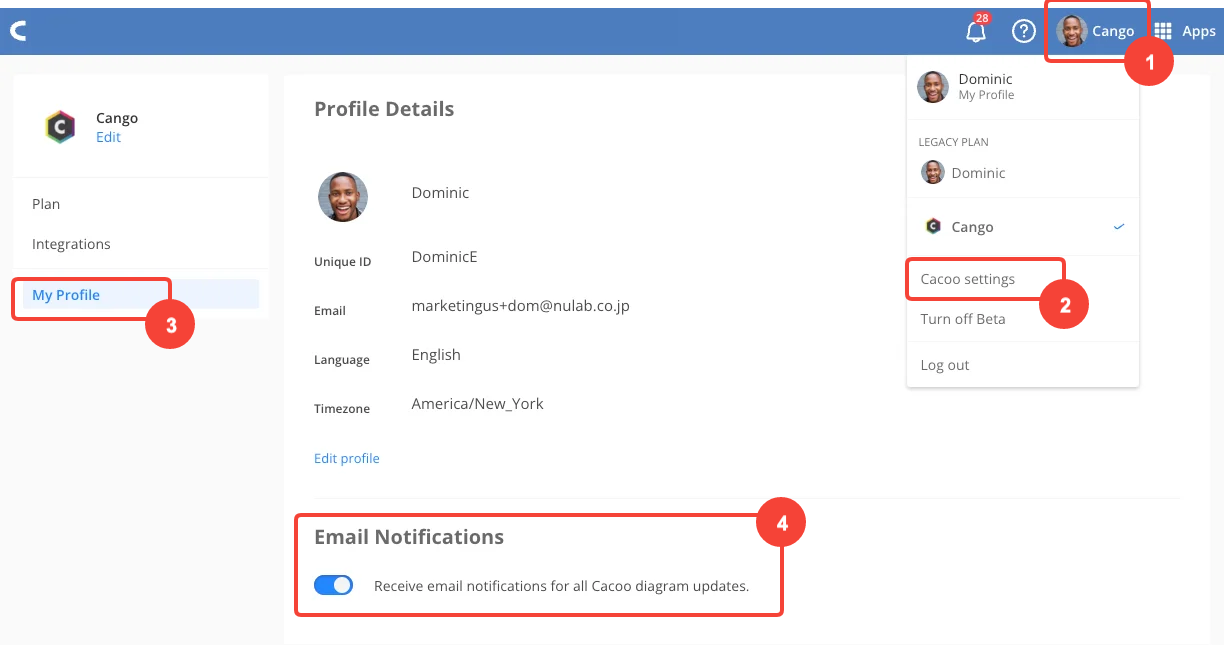The image size is (1224, 645).
Task: Click the Cango name in the sidebar card
Action: [117, 118]
